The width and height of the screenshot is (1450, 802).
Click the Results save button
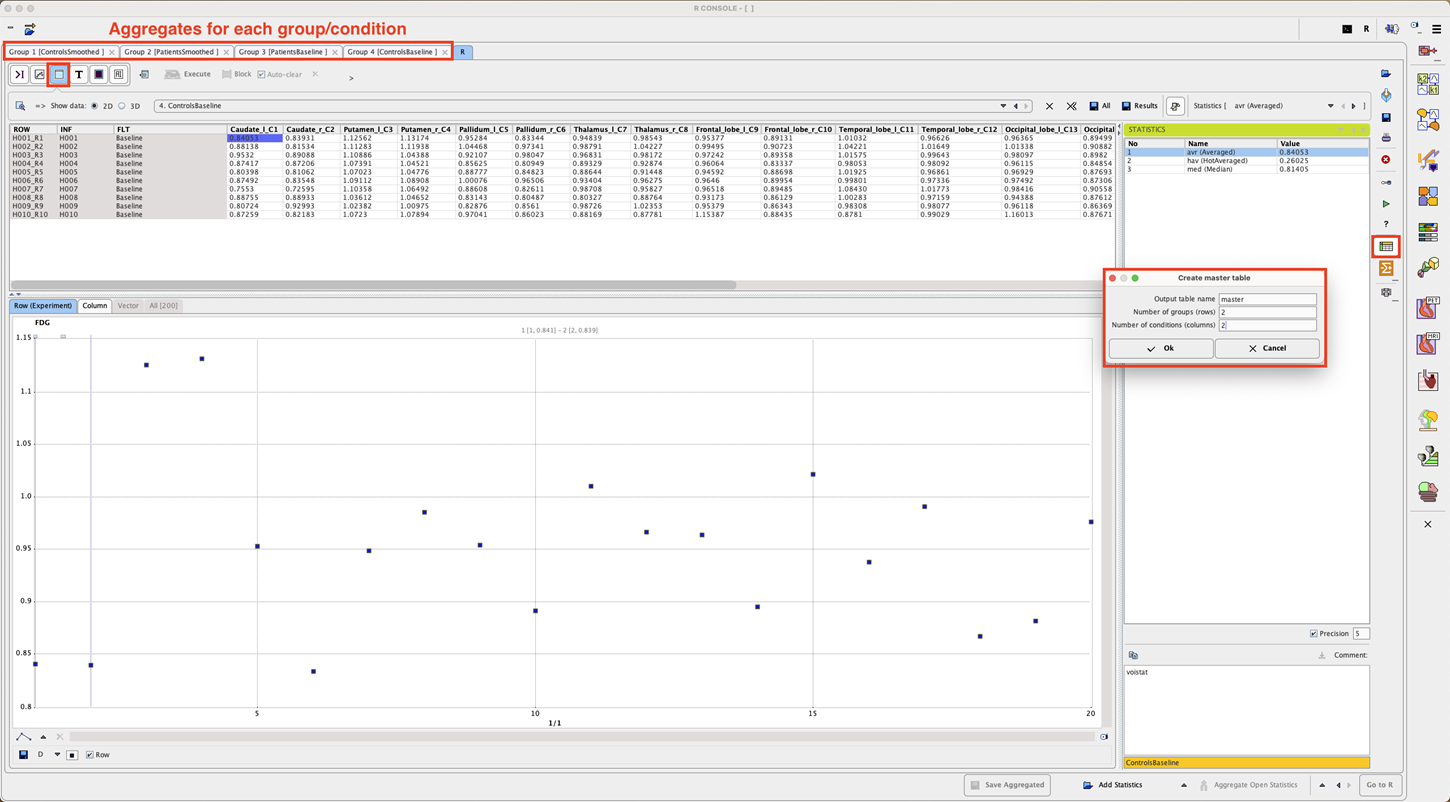pos(1139,106)
